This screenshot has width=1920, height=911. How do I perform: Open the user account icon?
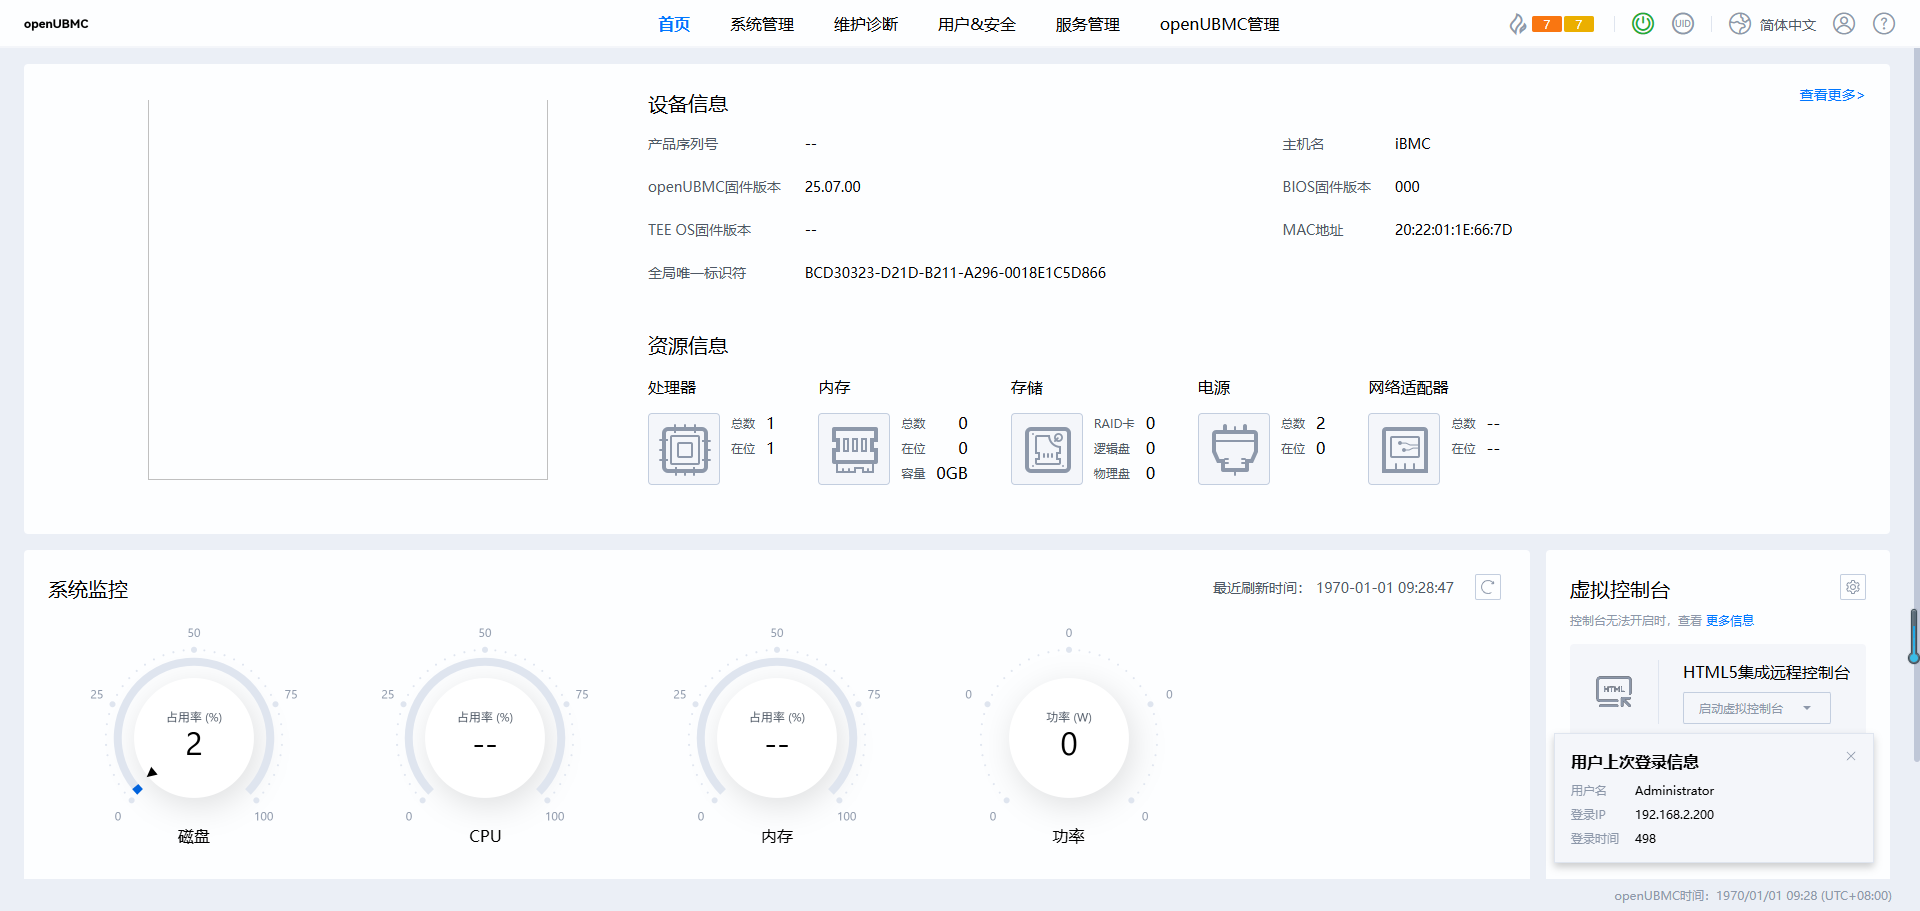[1844, 24]
